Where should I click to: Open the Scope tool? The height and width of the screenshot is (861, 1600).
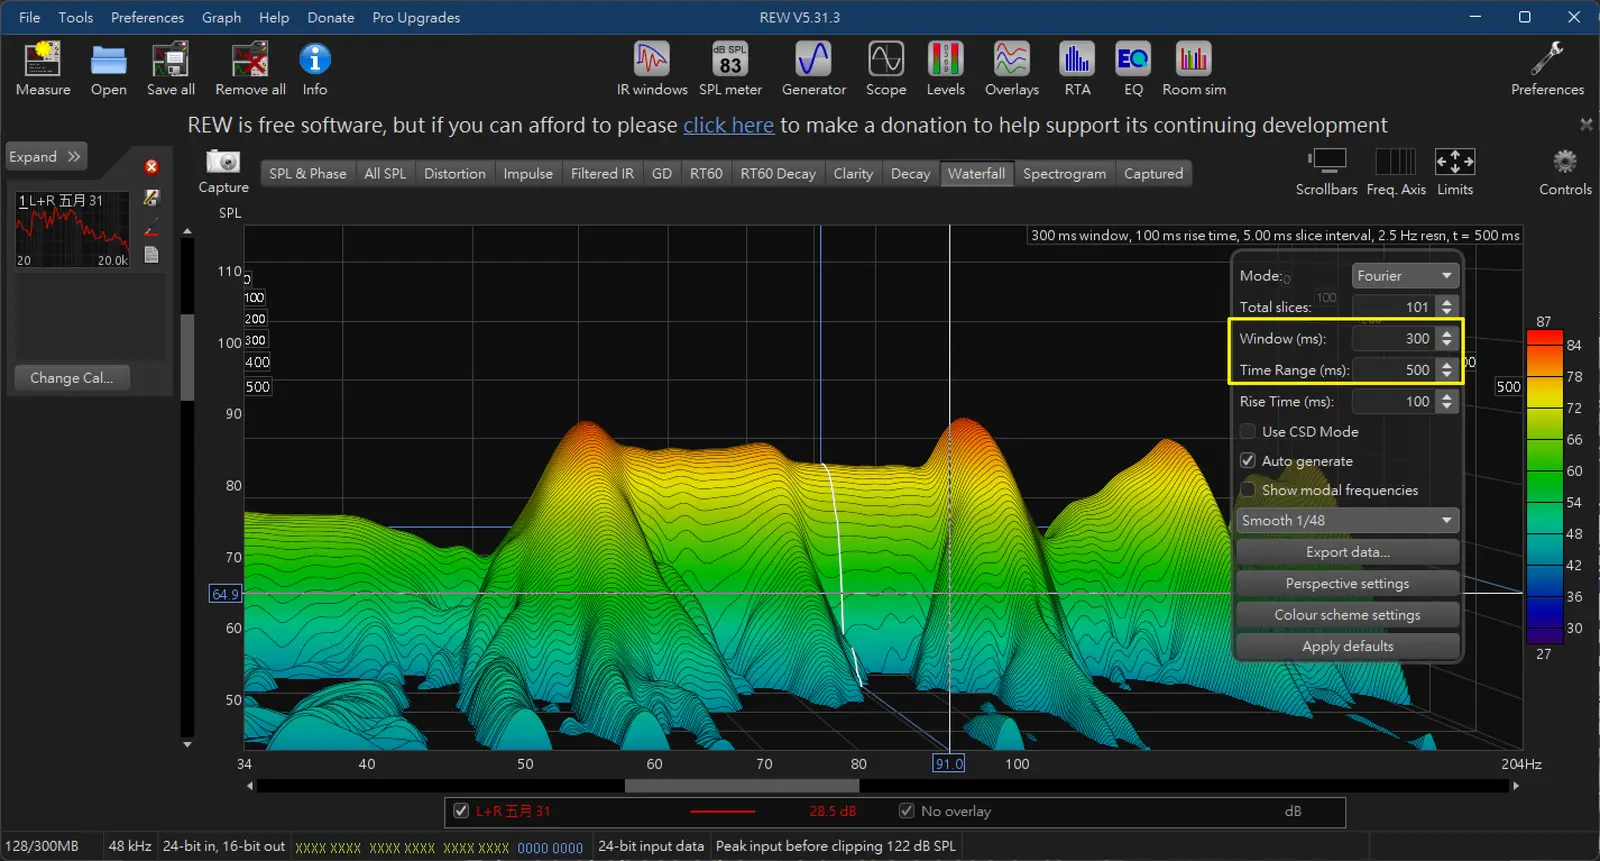pos(886,59)
